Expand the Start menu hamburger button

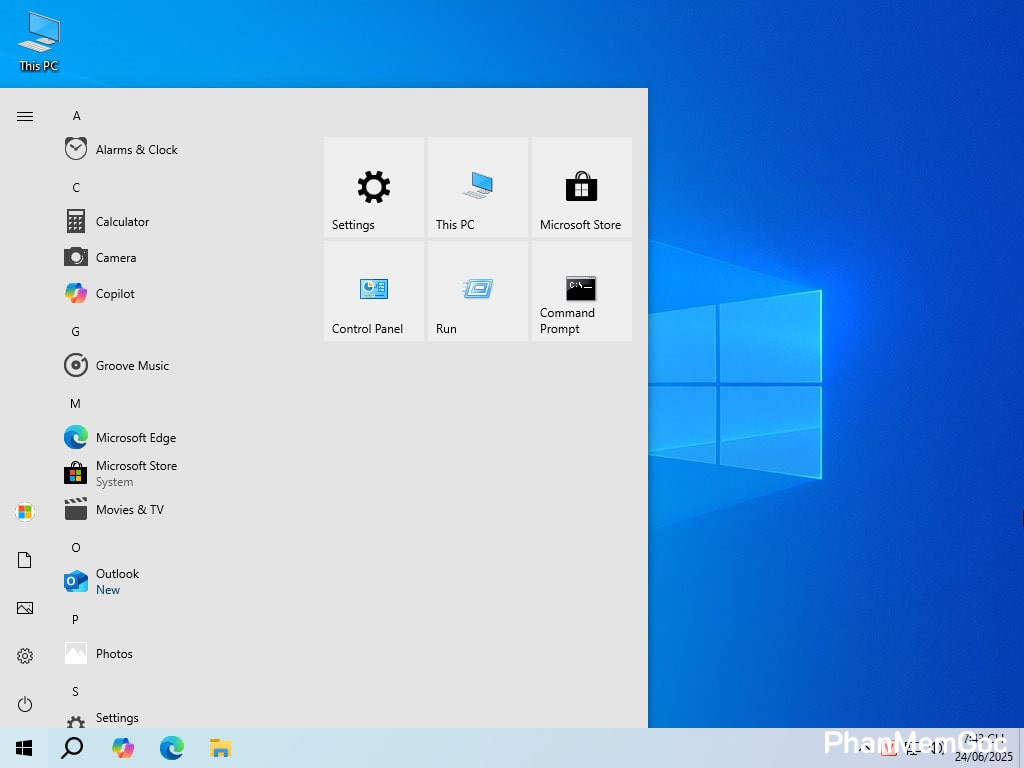(25, 117)
